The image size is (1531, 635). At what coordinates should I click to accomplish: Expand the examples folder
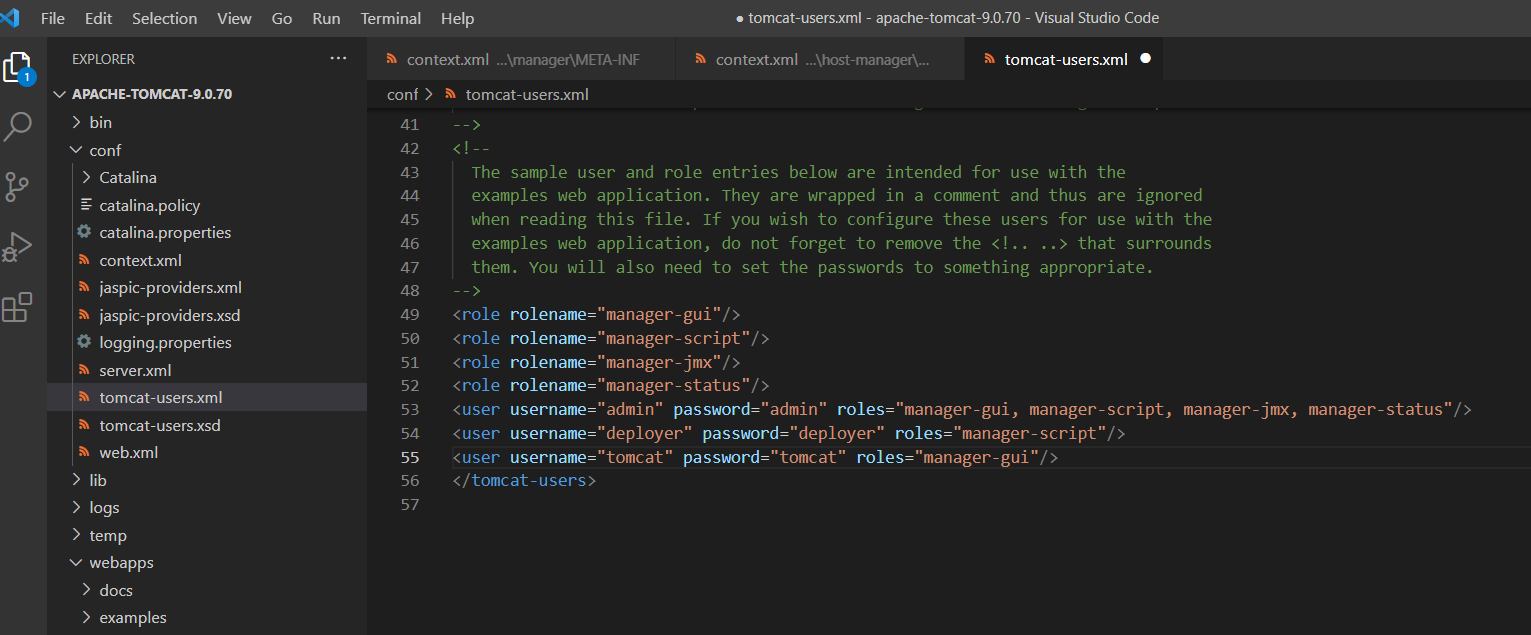86,617
